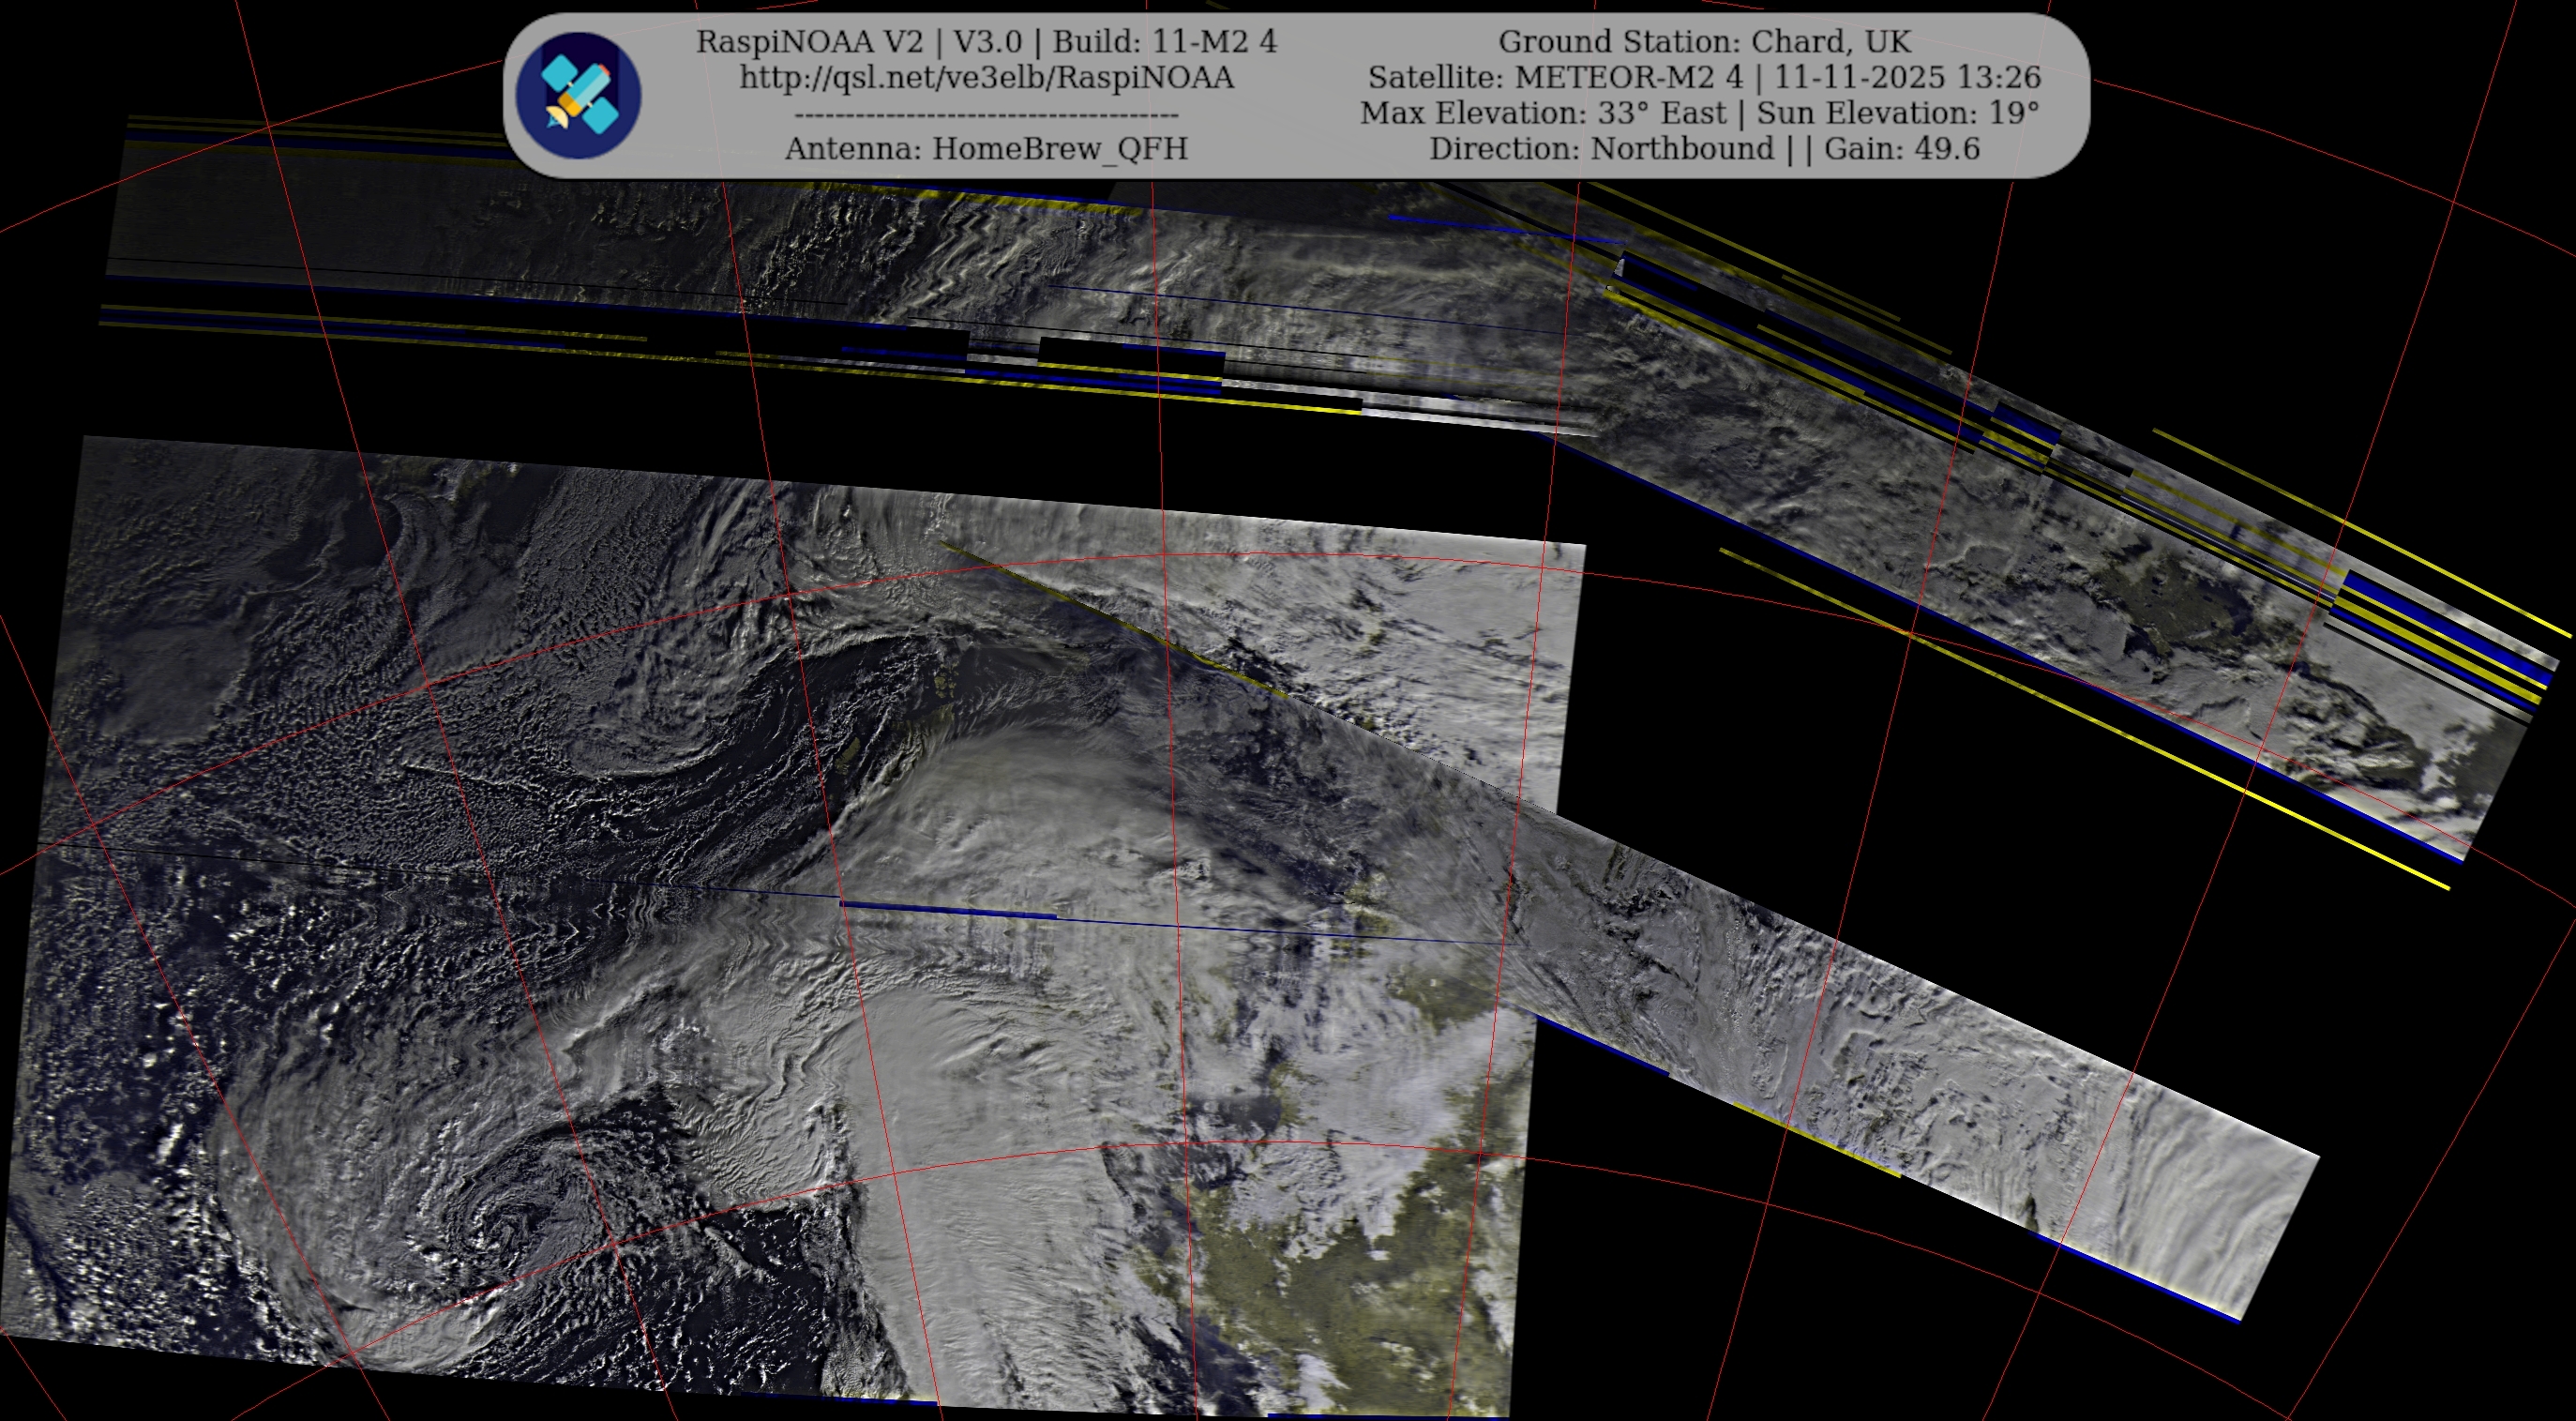Click the Ground Station: Chard, UK text
The height and width of the screenshot is (1421, 2576).
[1704, 42]
